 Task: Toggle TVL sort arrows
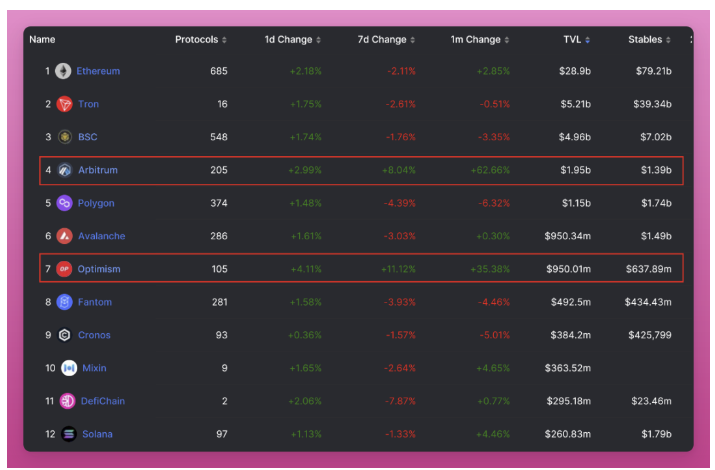587,40
